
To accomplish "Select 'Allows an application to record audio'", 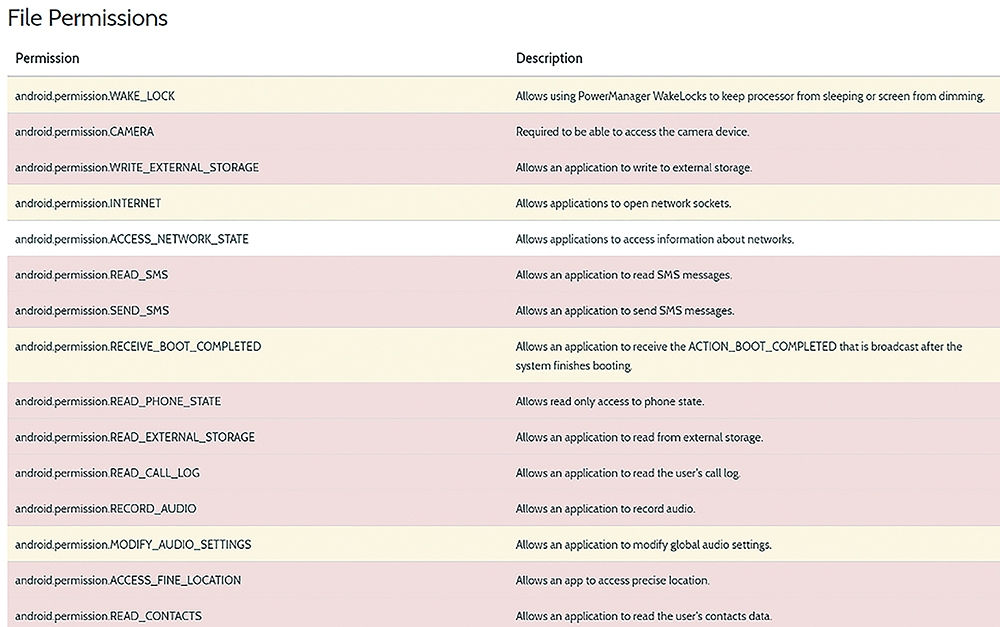I will [606, 508].
